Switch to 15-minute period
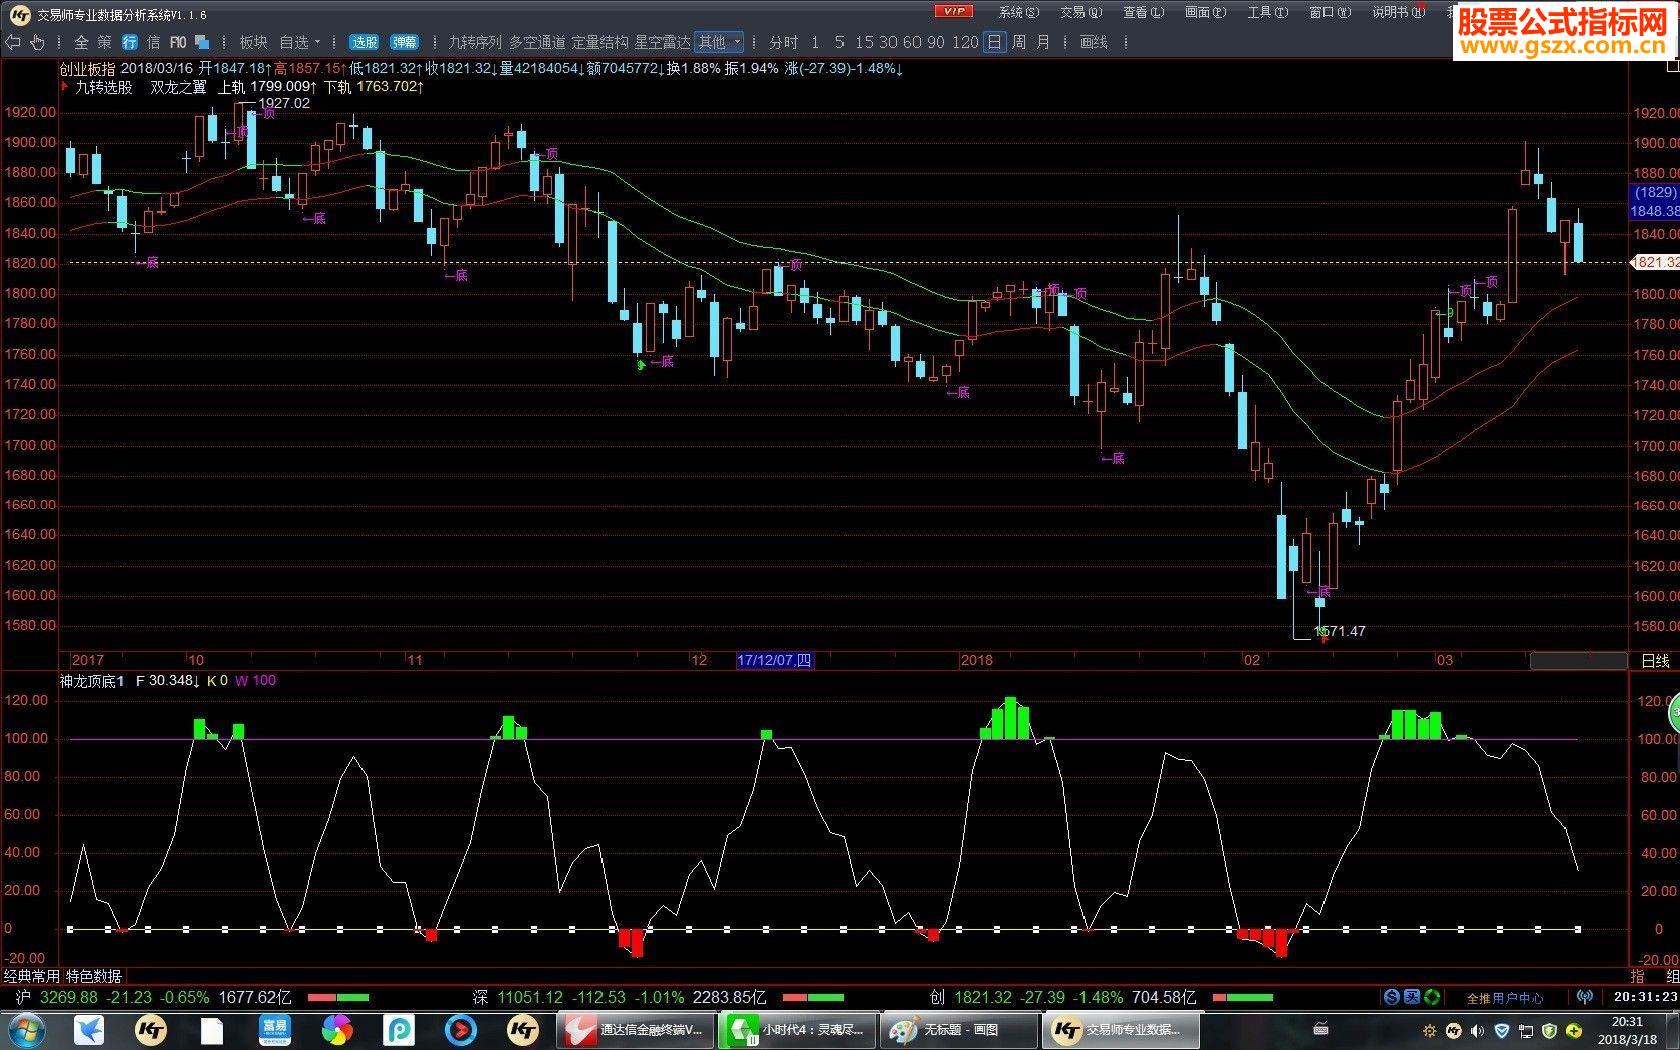Image resolution: width=1680 pixels, height=1050 pixels. [864, 42]
